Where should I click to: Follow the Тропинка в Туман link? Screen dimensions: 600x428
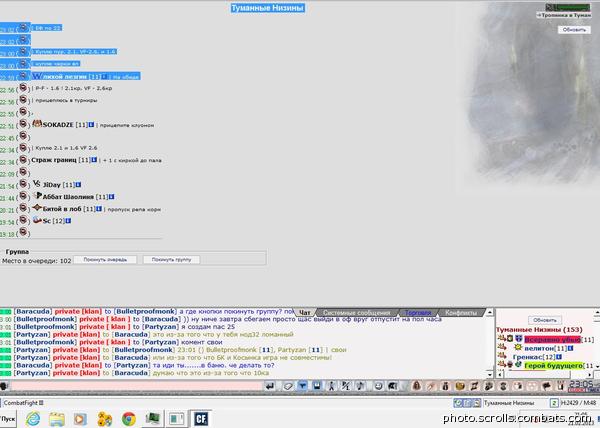[564, 15]
